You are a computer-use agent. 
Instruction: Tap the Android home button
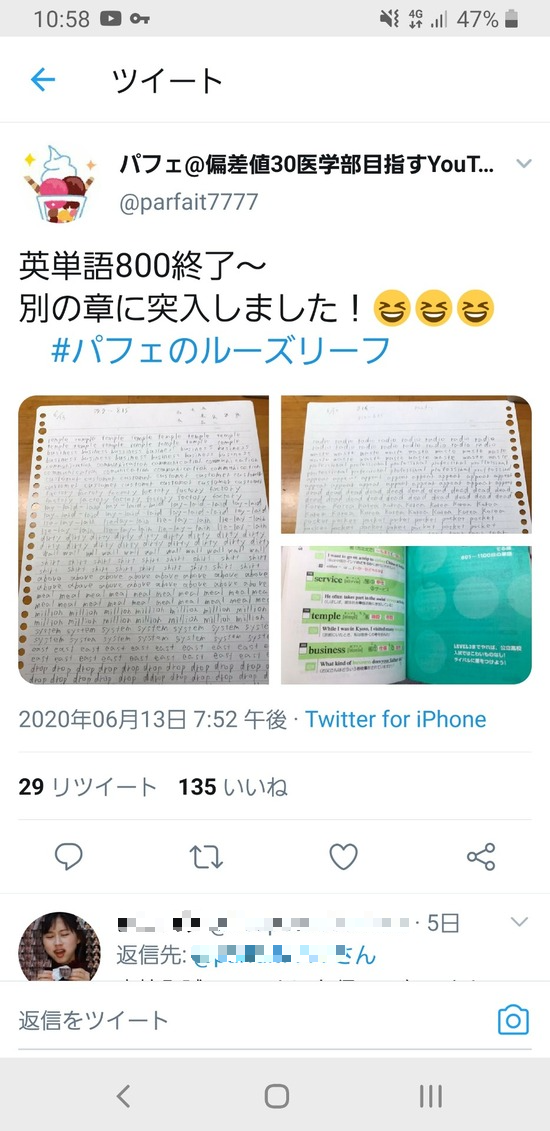pyautogui.click(x=276, y=1096)
